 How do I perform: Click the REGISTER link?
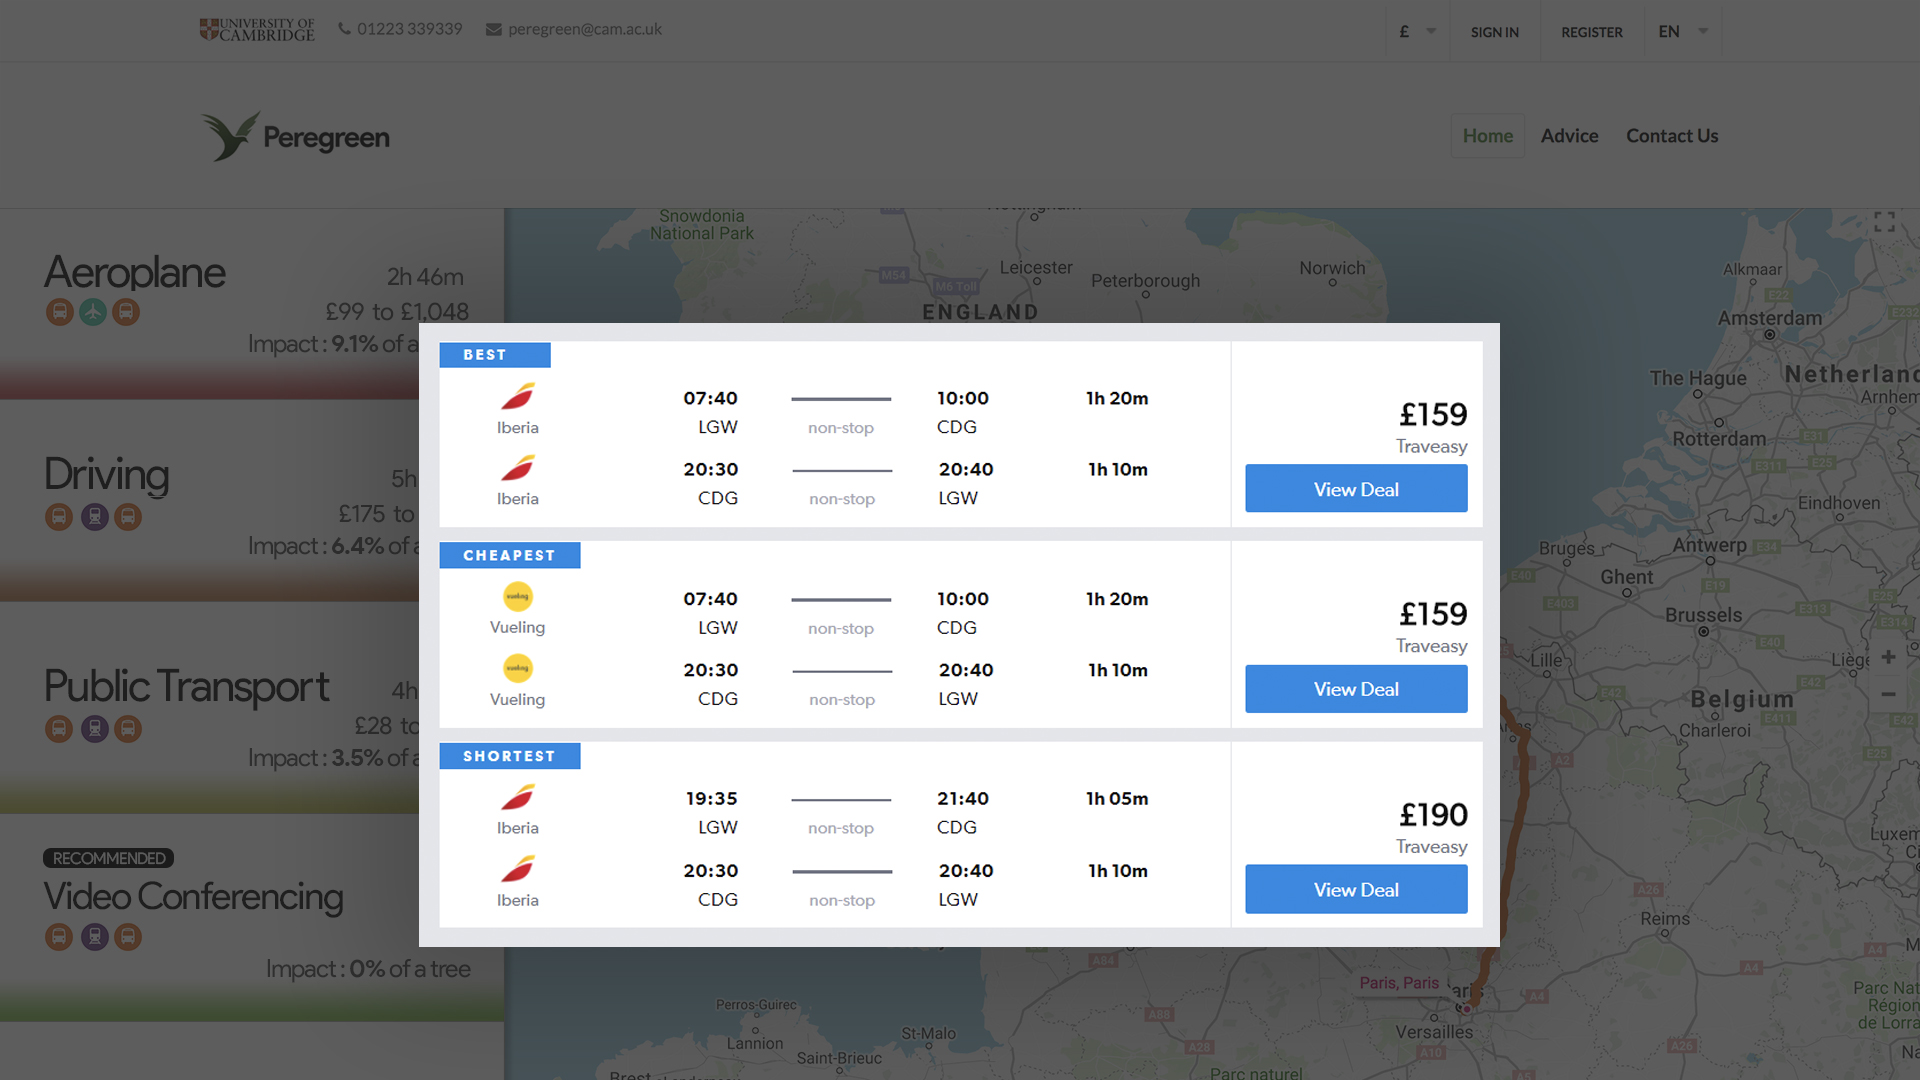point(1591,32)
